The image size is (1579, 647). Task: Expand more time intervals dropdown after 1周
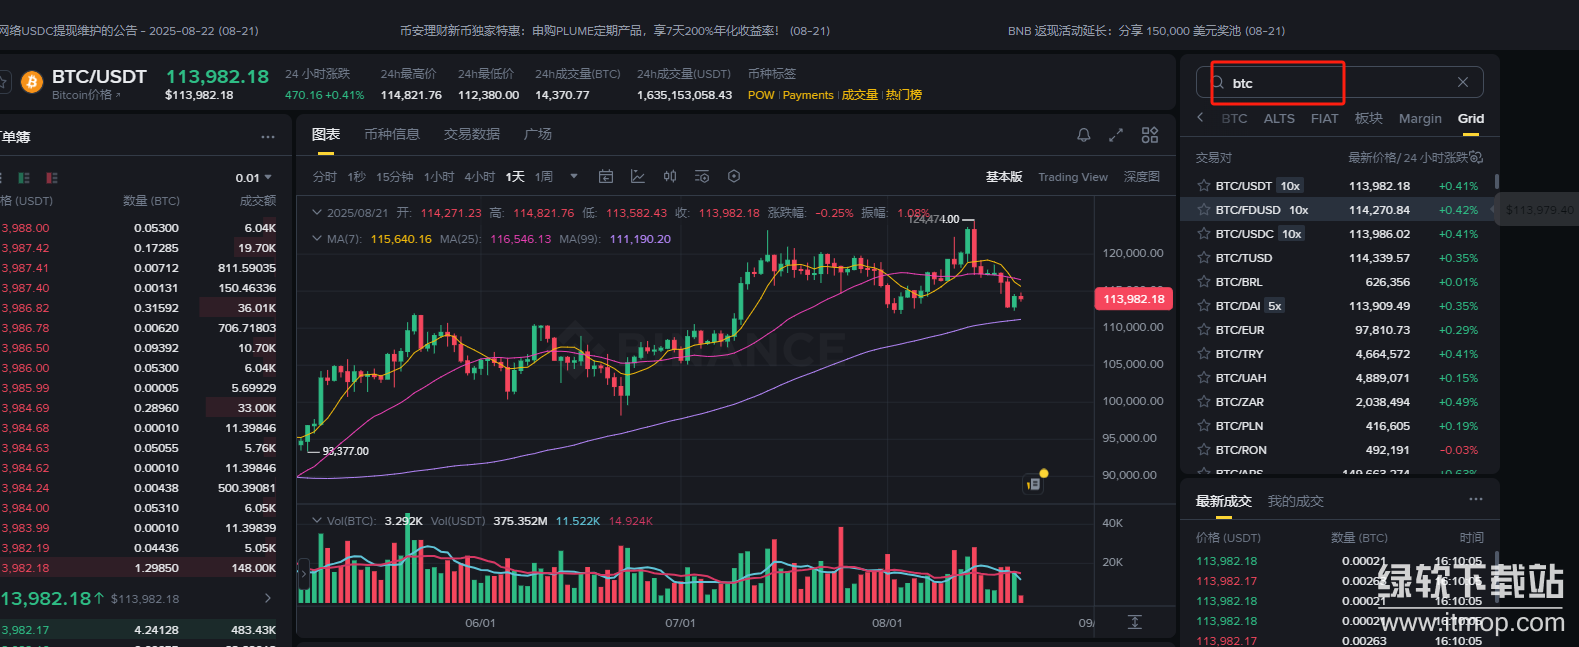(574, 177)
